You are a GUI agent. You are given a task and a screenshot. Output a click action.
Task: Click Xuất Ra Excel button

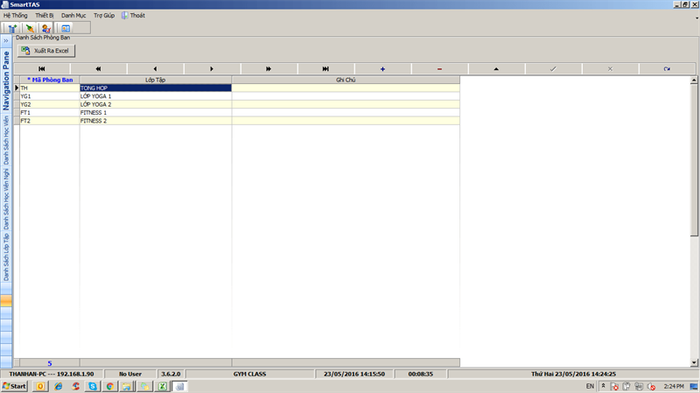coord(46,50)
